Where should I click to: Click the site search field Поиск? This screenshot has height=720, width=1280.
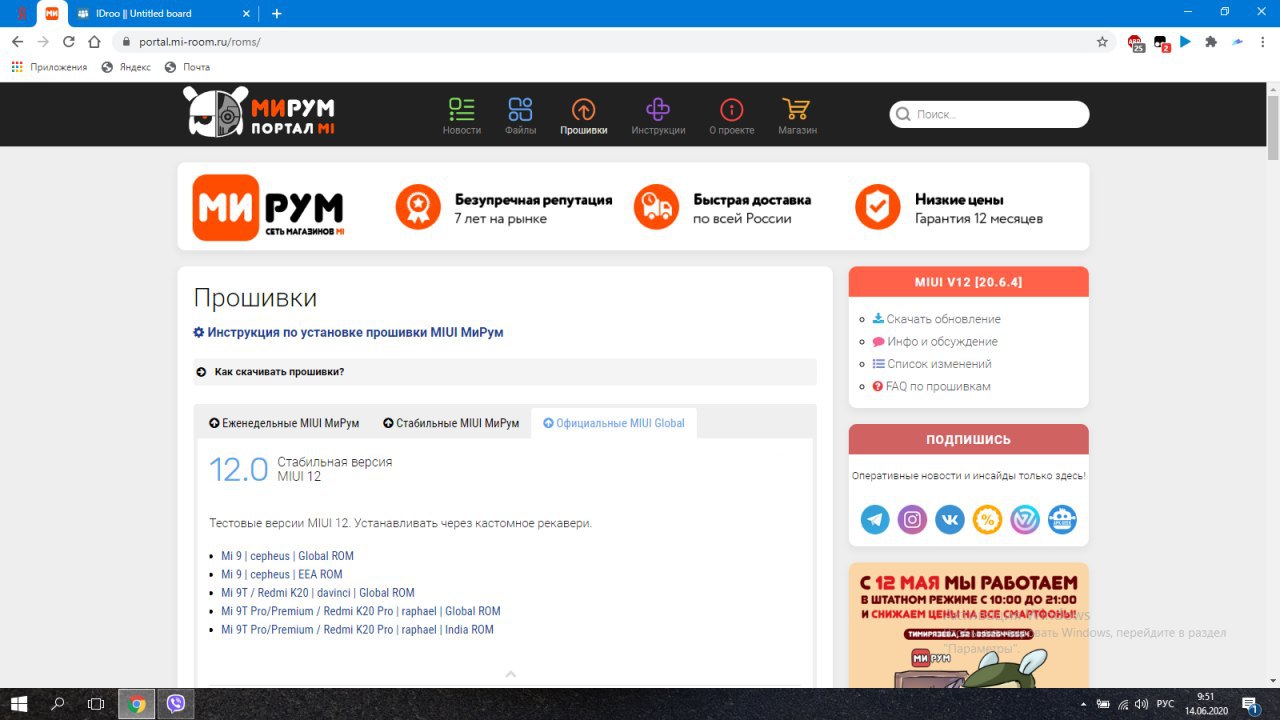pyautogui.click(x=989, y=114)
